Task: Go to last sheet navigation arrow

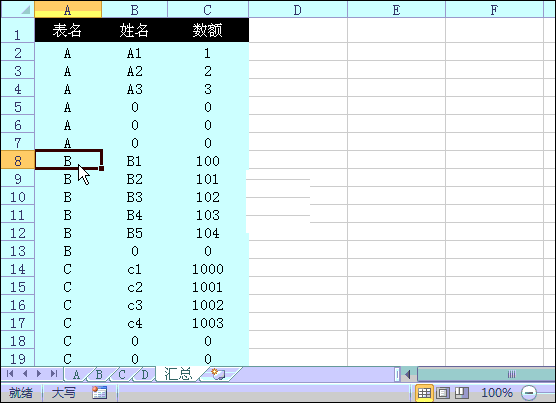Action: tap(54, 374)
